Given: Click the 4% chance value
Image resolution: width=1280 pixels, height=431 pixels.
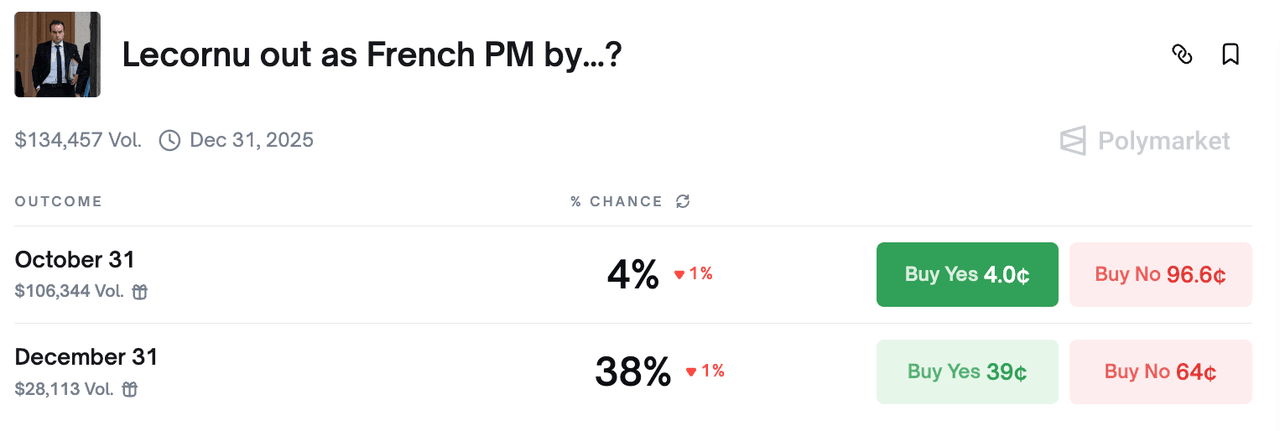Looking at the screenshot, I should [x=632, y=275].
